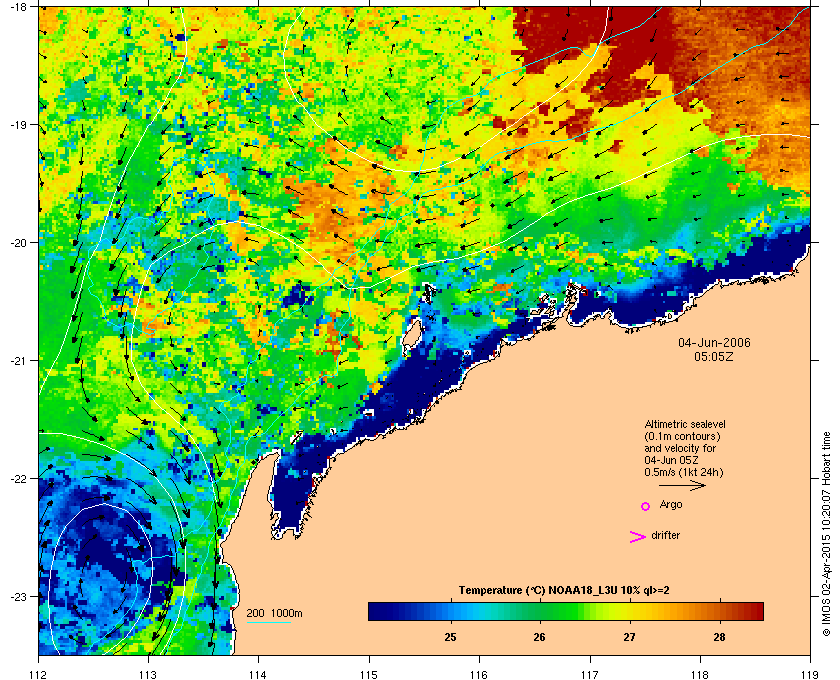
Task: Click the 'Altimetric sealevel' legend text
Action: click(685, 424)
